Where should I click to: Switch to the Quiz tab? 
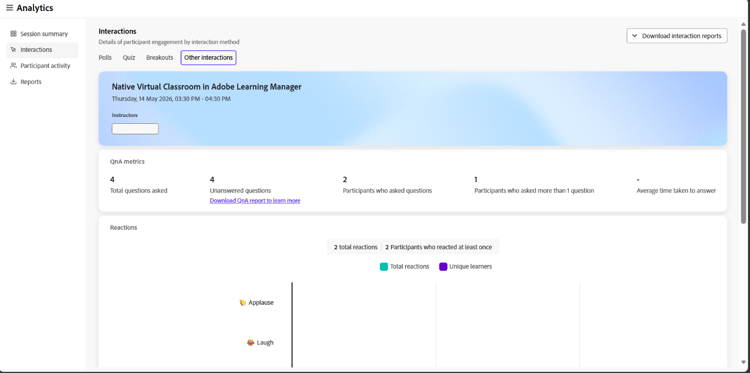[x=129, y=57]
